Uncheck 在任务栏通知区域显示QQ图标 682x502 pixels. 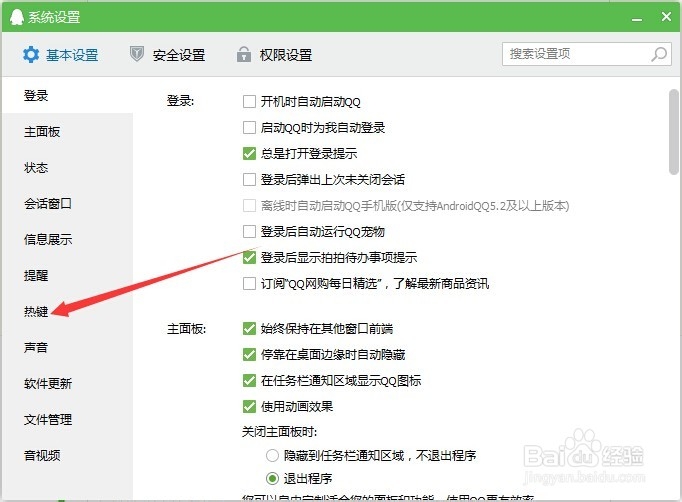click(x=249, y=381)
